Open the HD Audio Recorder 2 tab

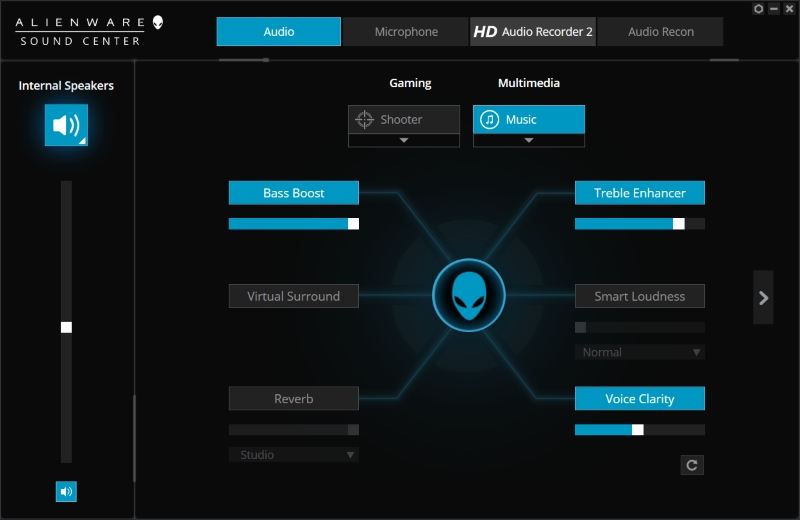coord(533,32)
